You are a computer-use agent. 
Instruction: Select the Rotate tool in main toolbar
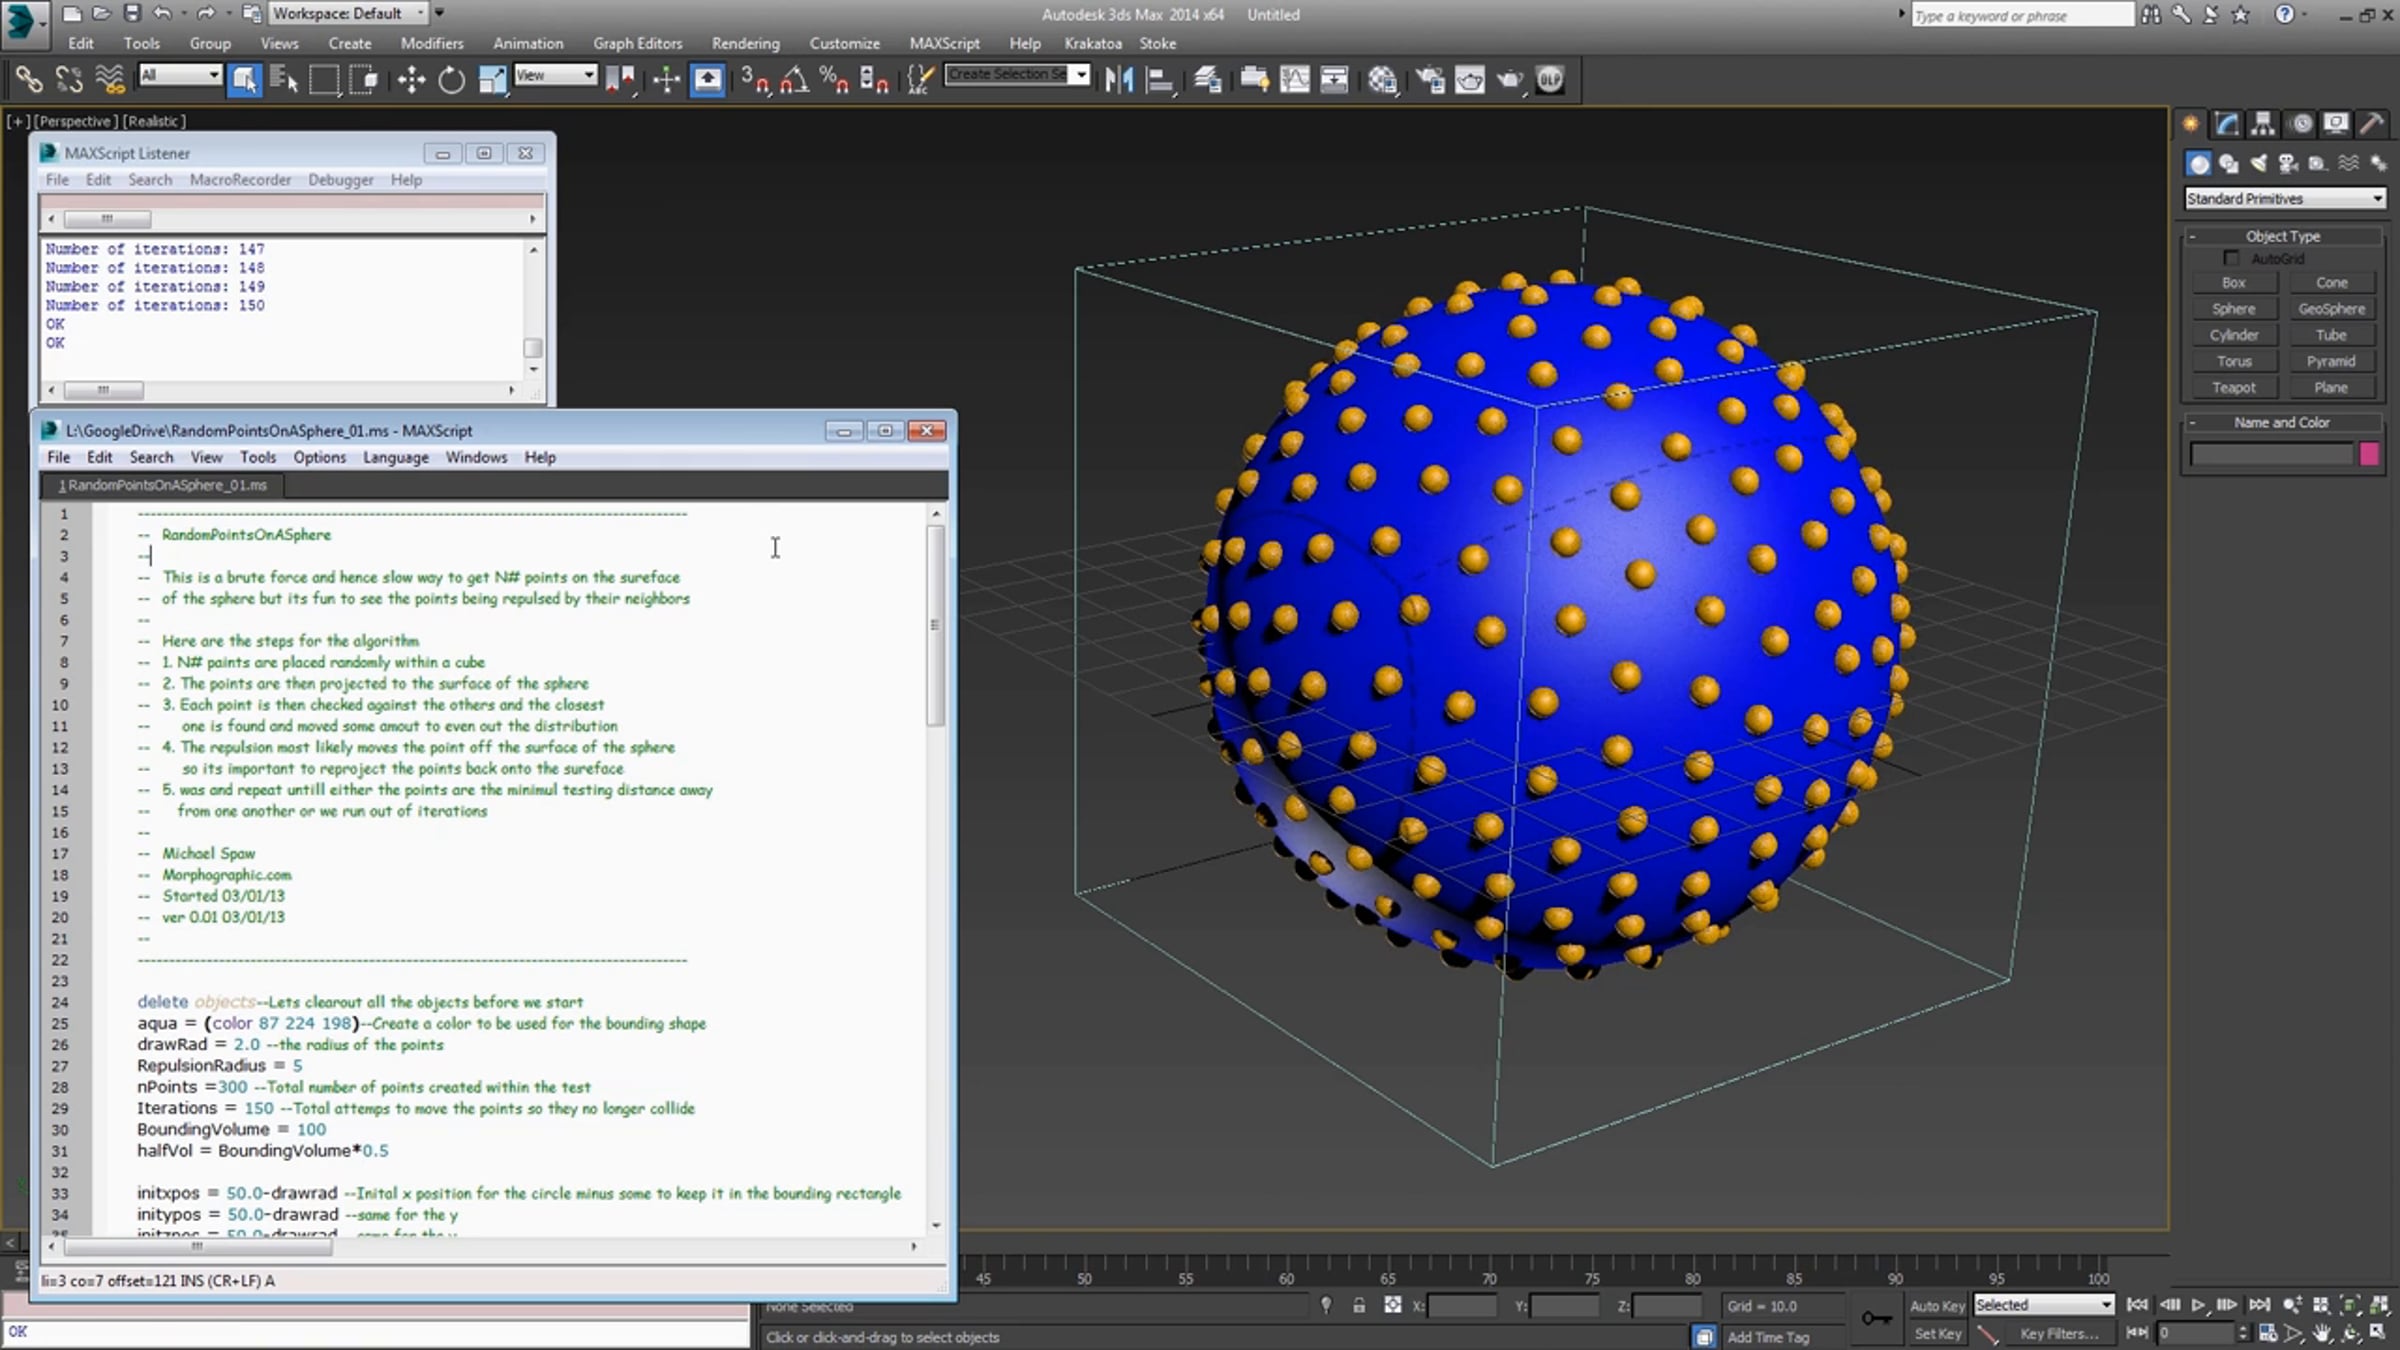point(452,79)
